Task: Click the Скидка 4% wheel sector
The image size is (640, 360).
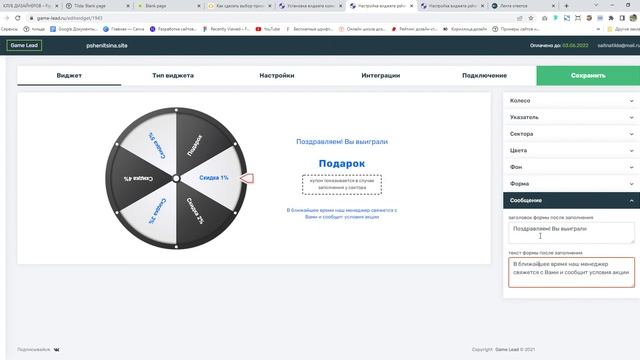Action: click(x=139, y=178)
